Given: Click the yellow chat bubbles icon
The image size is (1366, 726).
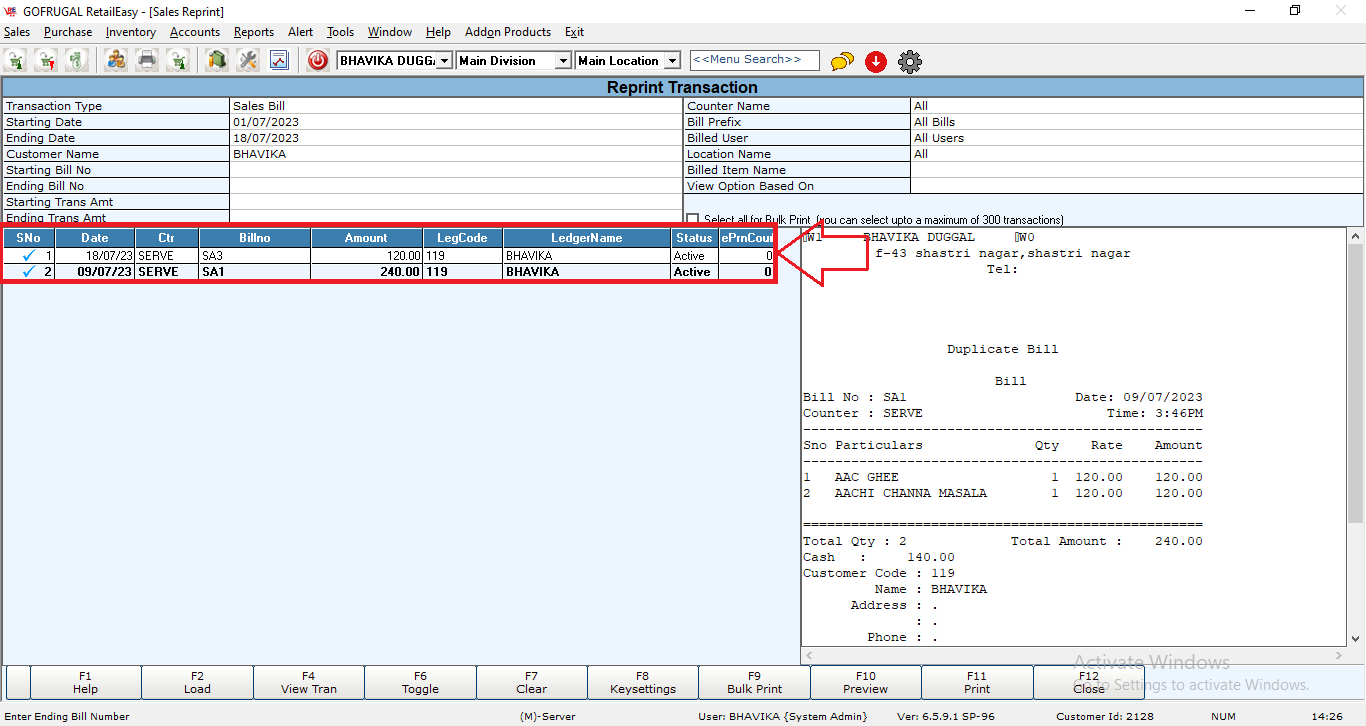Looking at the screenshot, I should coord(842,61).
